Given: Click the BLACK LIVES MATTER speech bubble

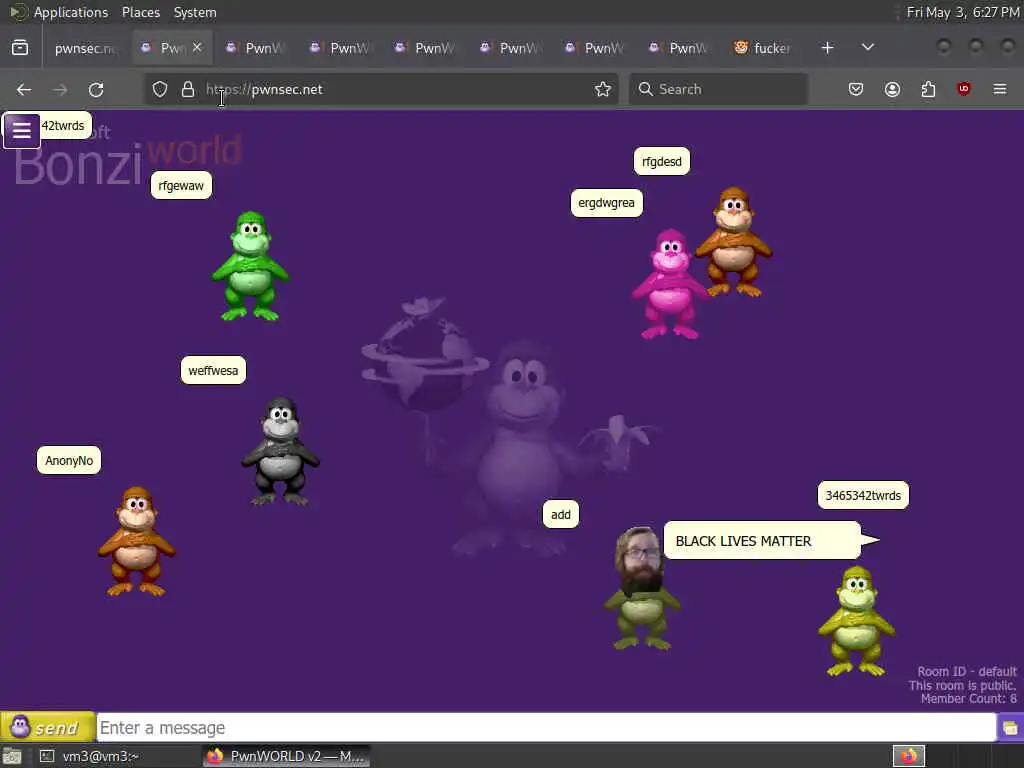Looking at the screenshot, I should [763, 541].
